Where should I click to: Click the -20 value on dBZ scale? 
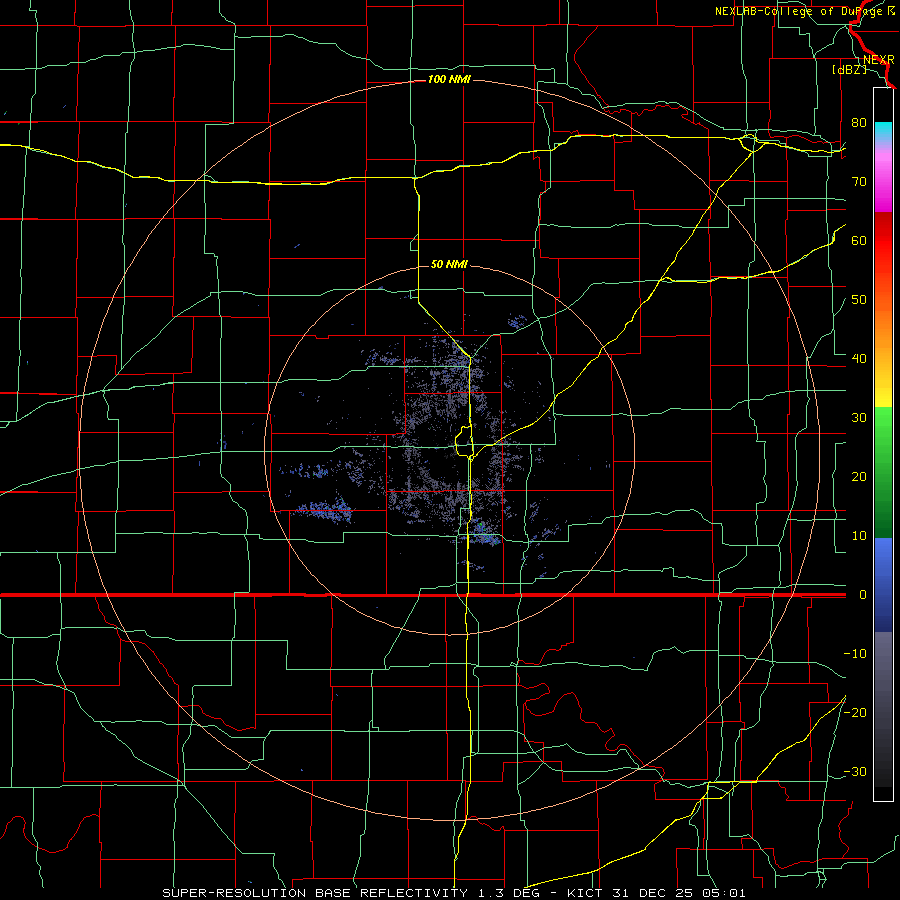(855, 712)
